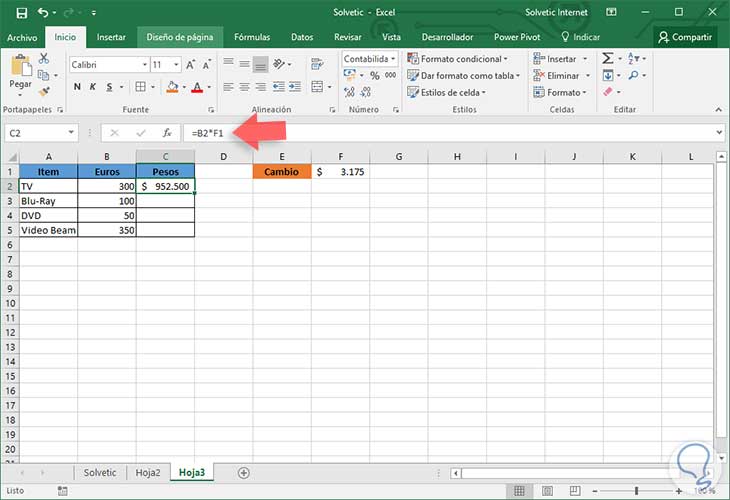Click the Insert Function fx icon
The width and height of the screenshot is (730, 500).
(167, 133)
